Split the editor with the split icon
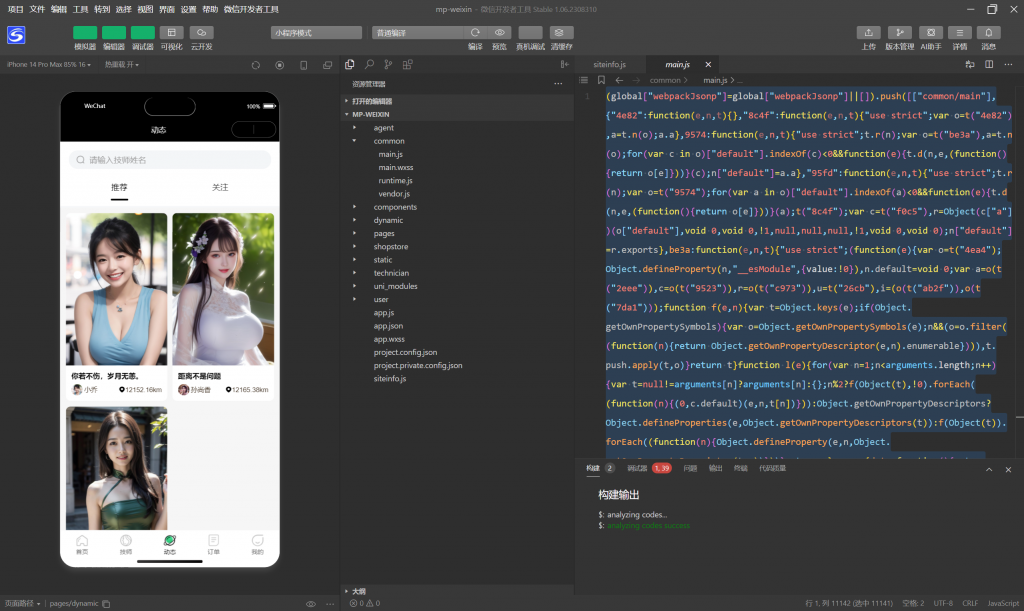Image resolution: width=1024 pixels, height=611 pixels. tap(988, 65)
